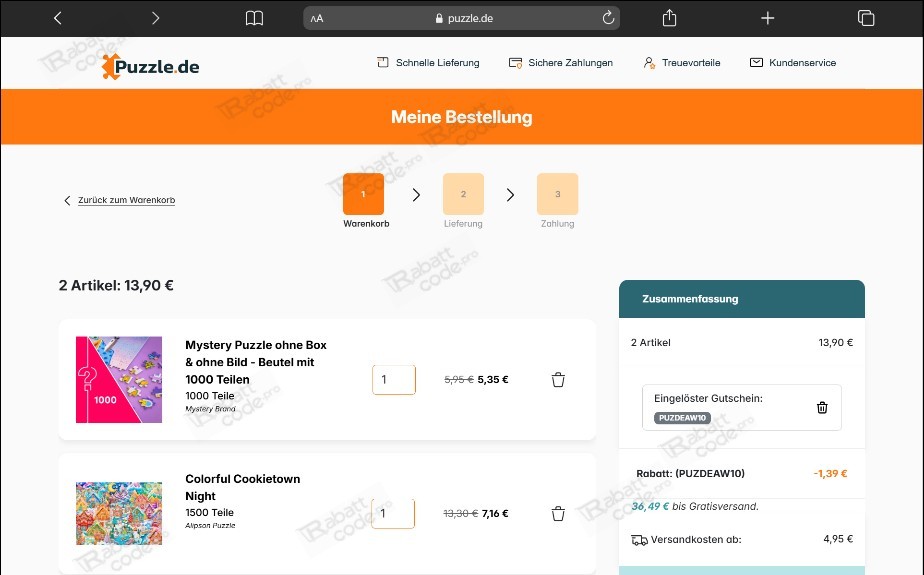The width and height of the screenshot is (924, 575).
Task: Select checkout step 2 Lieferung
Action: pyautogui.click(x=463, y=194)
